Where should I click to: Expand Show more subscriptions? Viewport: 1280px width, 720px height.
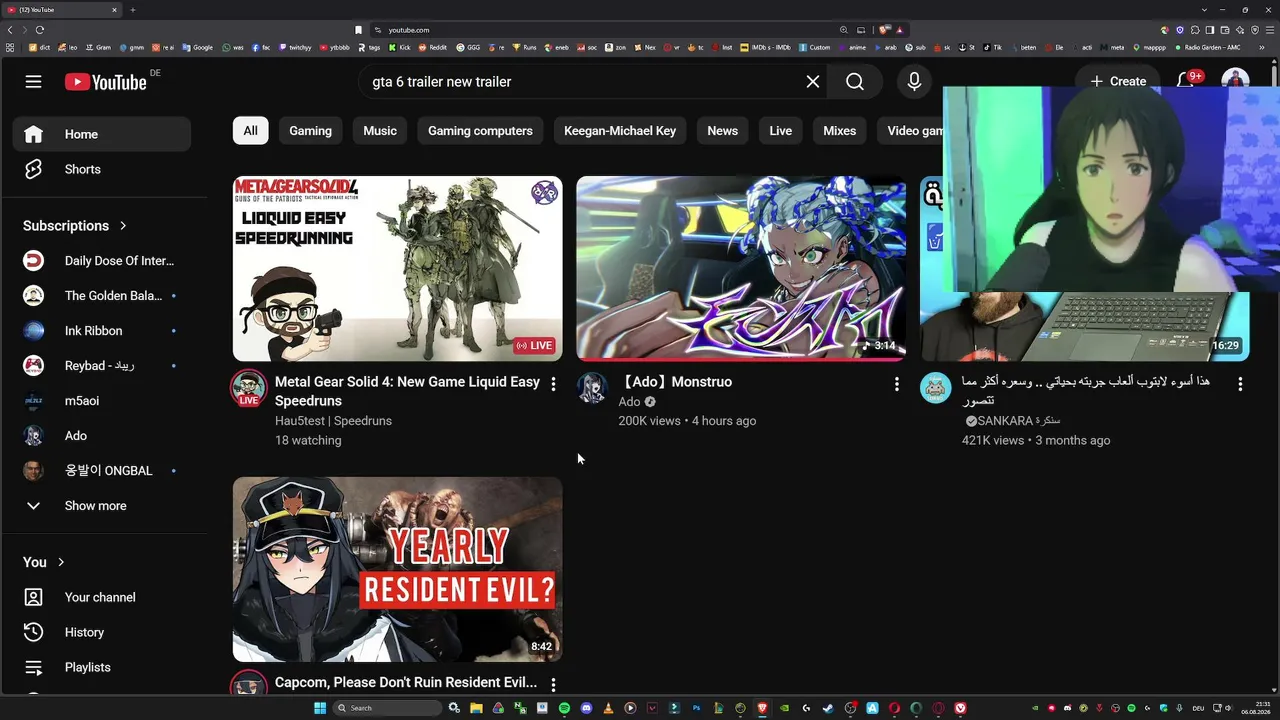click(x=102, y=506)
